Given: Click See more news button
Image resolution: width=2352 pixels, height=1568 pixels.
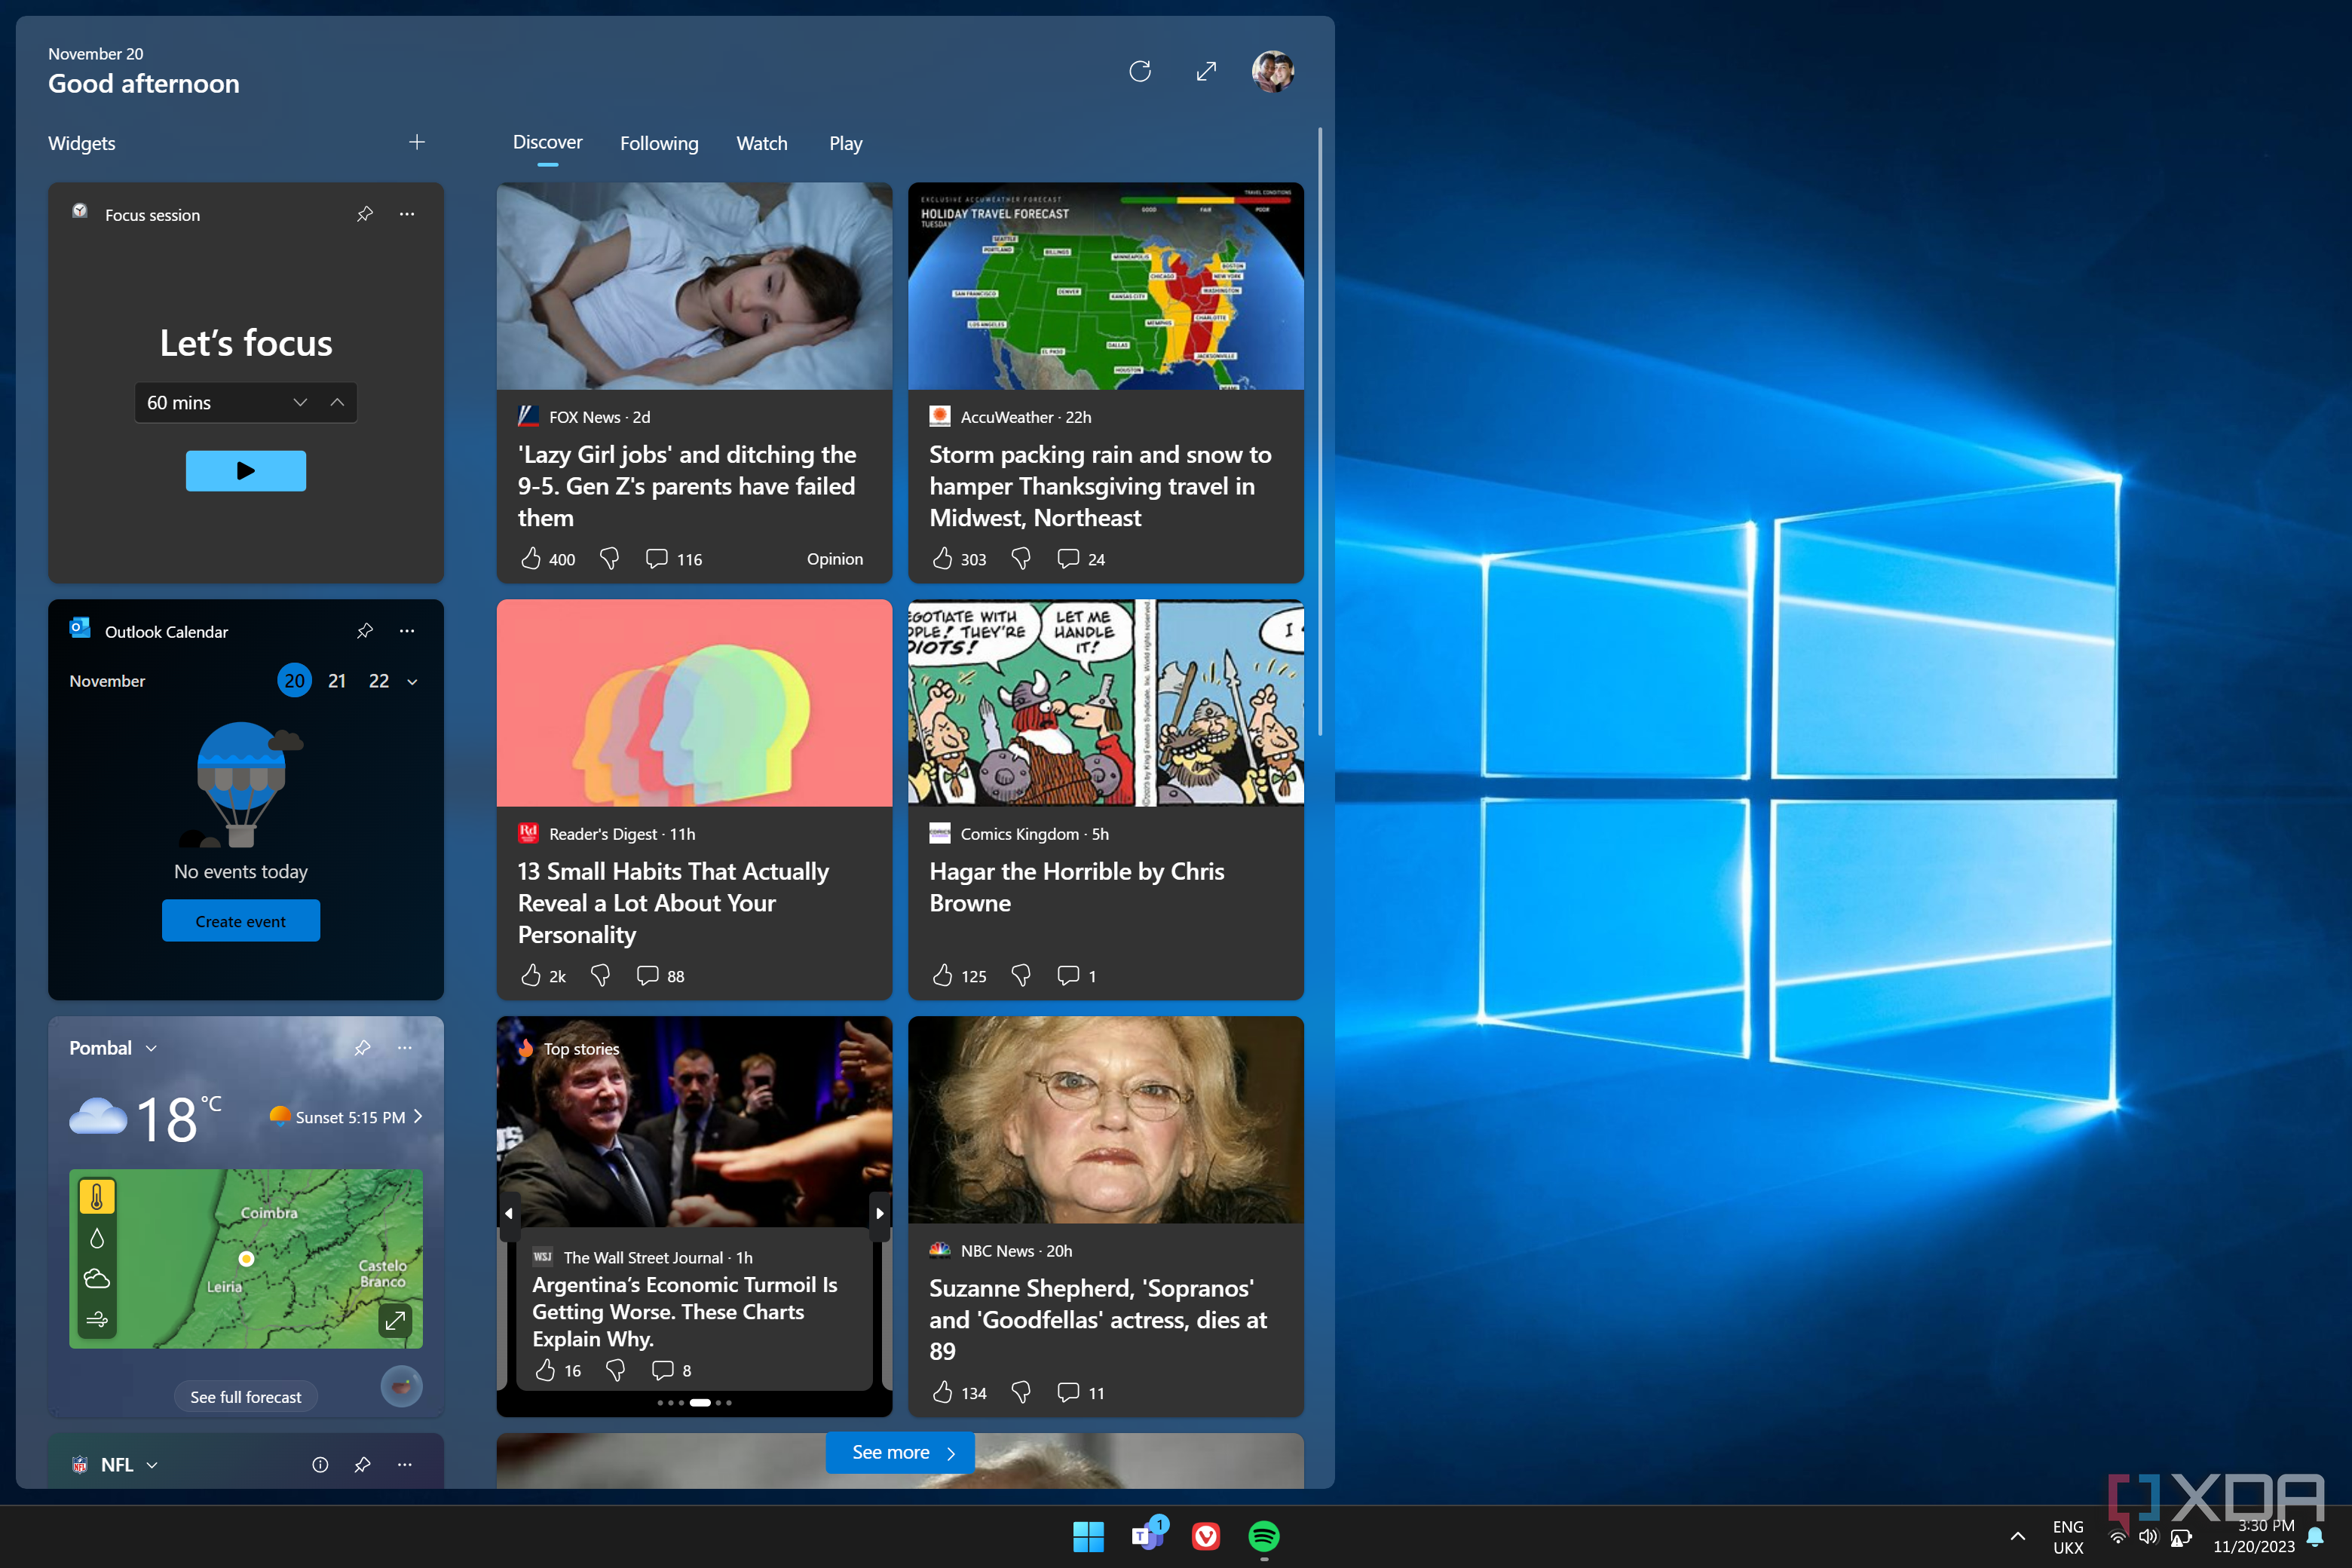Looking at the screenshot, I should (x=900, y=1452).
